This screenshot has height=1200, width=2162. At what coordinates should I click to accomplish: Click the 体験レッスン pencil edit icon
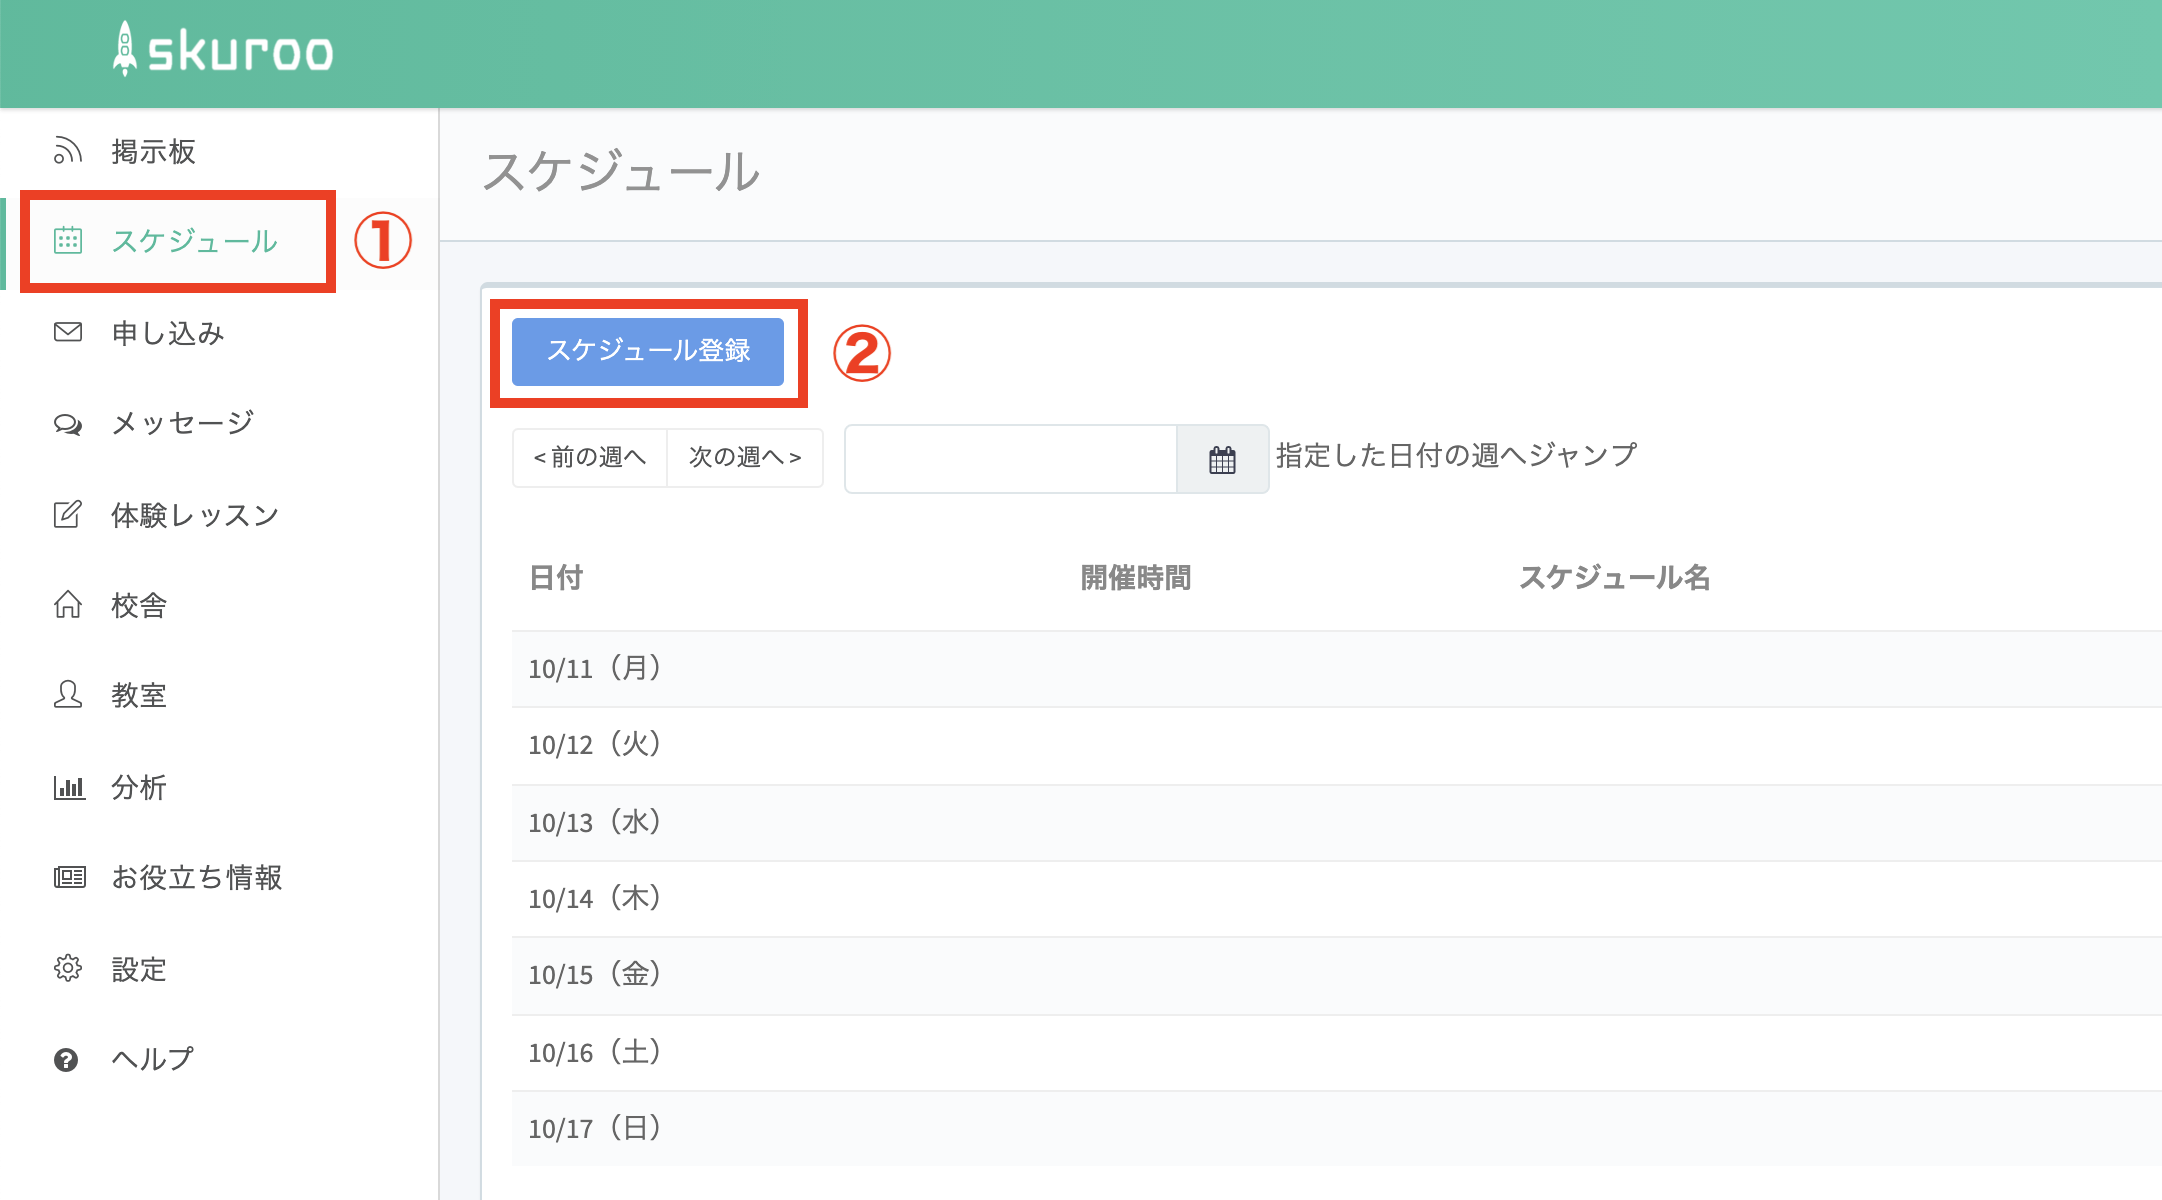point(67,514)
